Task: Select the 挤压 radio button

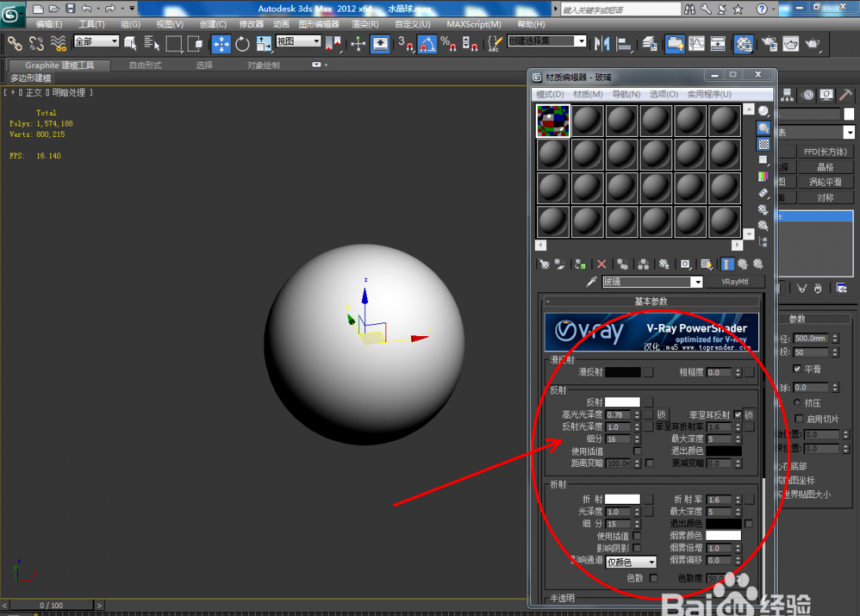Action: tap(797, 403)
